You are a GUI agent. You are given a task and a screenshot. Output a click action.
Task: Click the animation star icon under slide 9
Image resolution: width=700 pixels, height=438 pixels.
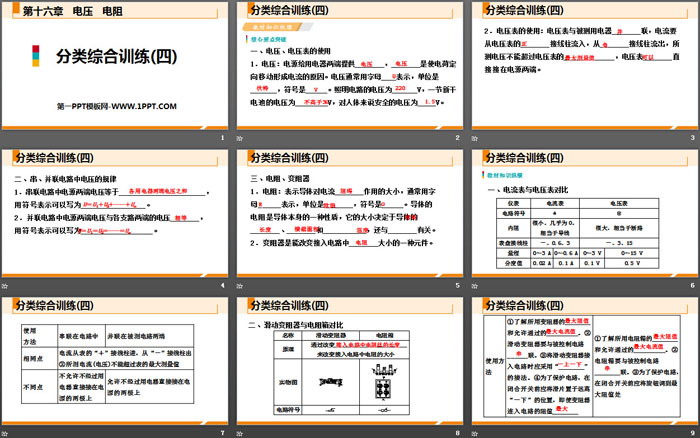click(475, 433)
